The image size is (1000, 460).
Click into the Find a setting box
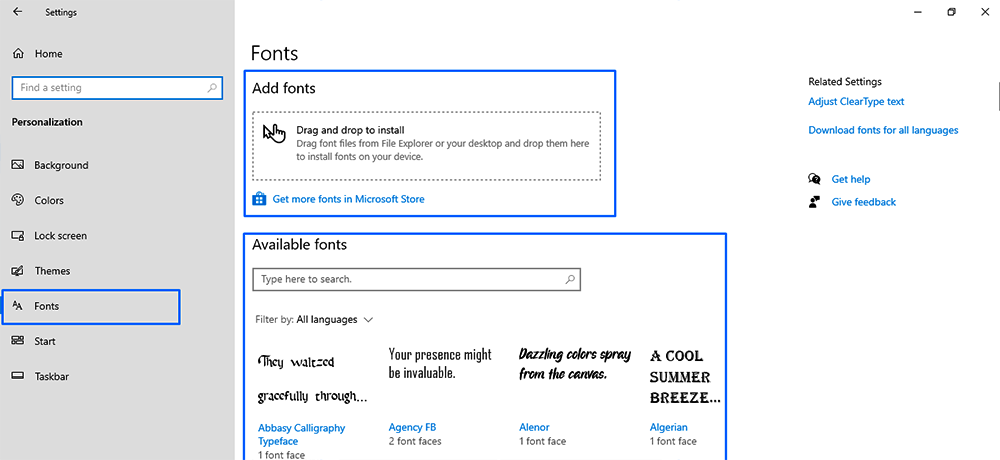[x=117, y=88]
